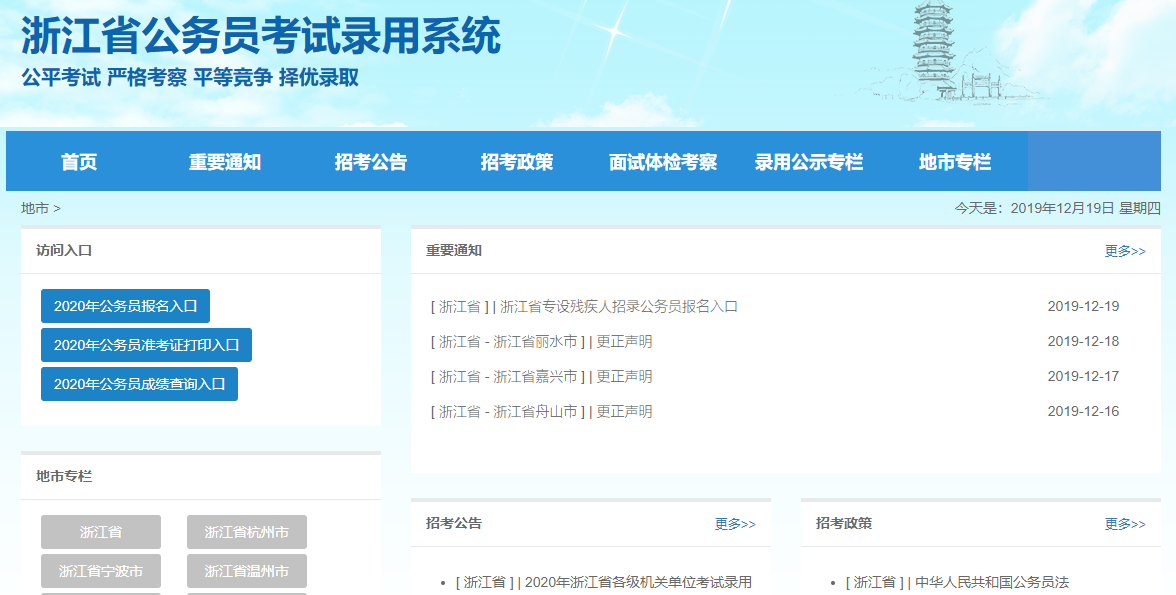
Task: Open the 浙江省专设残疾人招录公务员报名入口 notice
Action: [x=618, y=307]
